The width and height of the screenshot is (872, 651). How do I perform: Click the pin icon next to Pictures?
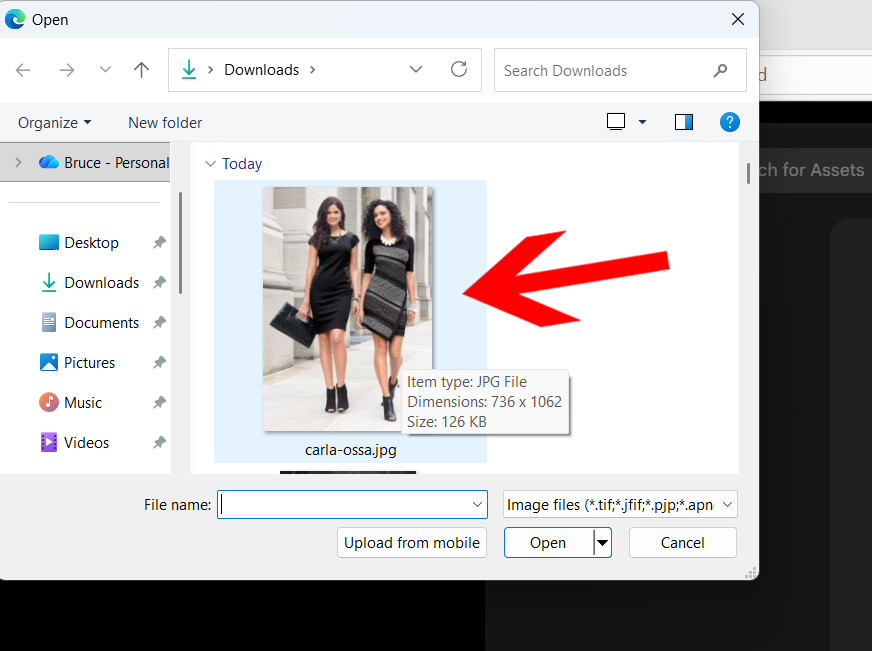click(160, 362)
